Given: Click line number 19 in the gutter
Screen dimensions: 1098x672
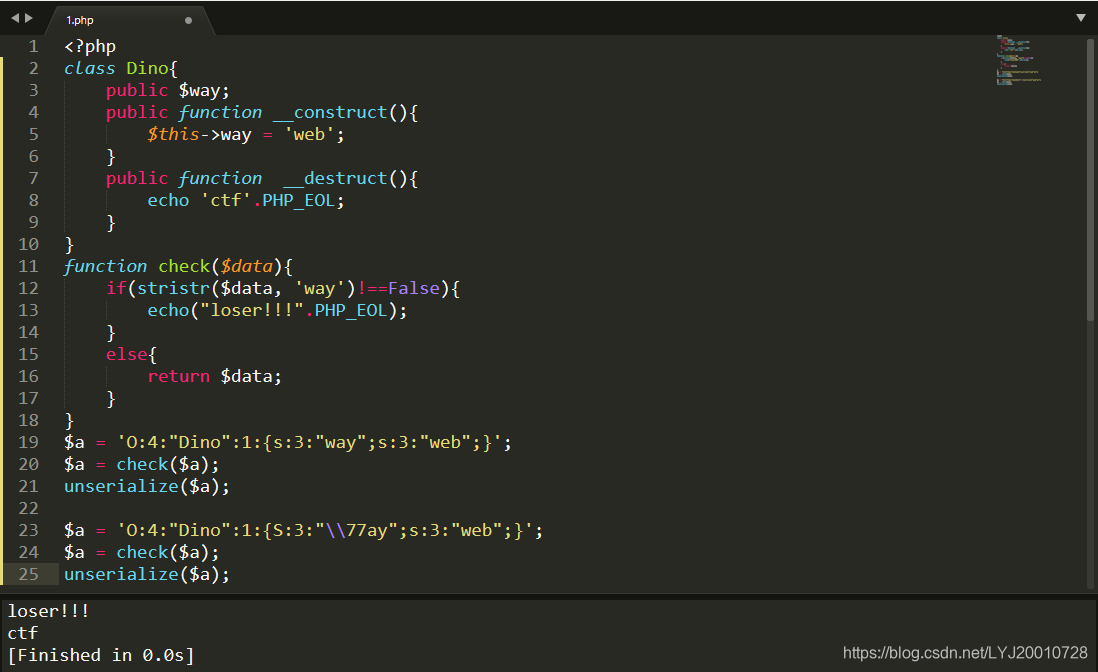Looking at the screenshot, I should (x=28, y=442).
